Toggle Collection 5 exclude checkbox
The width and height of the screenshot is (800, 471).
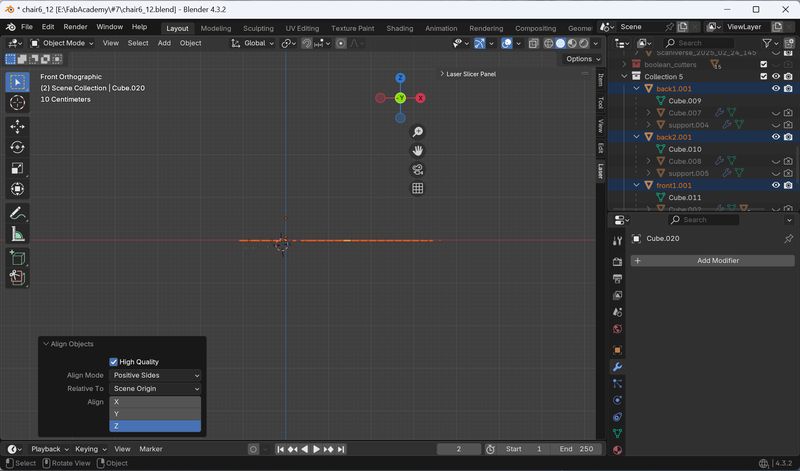coord(763,77)
